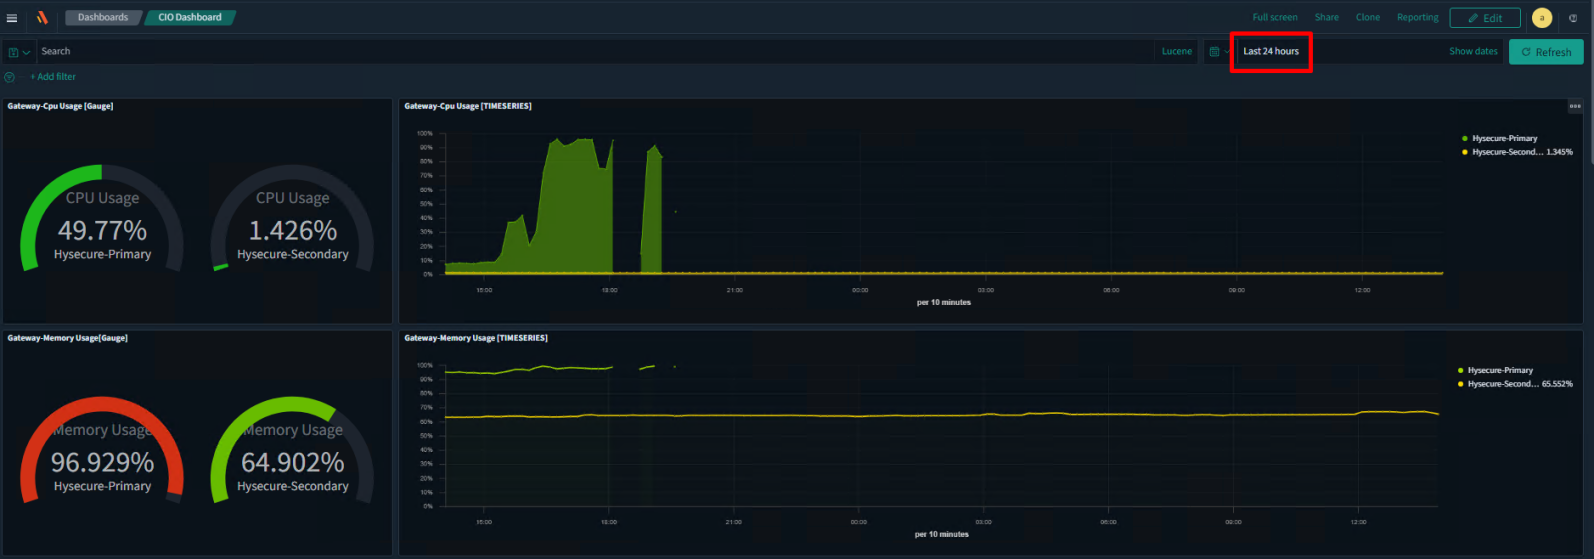Open the user avatar 'a' menu

pyautogui.click(x=1541, y=18)
